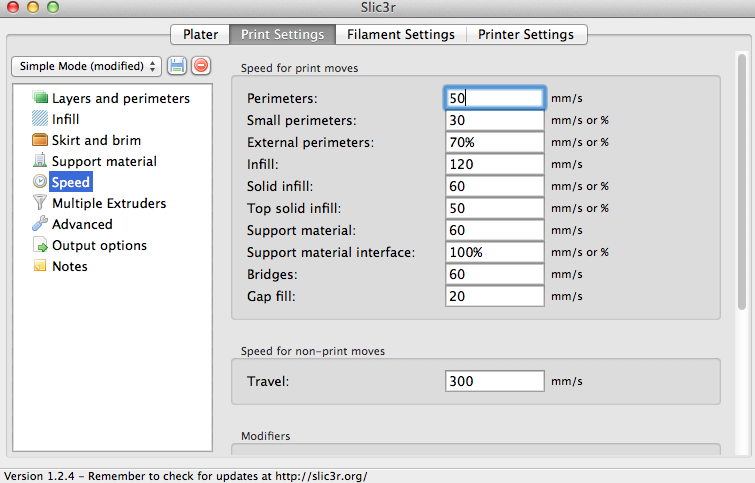This screenshot has width=755, height=483.
Task: Expand the Simple Mode preset dropdown
Action: pyautogui.click(x=86, y=66)
